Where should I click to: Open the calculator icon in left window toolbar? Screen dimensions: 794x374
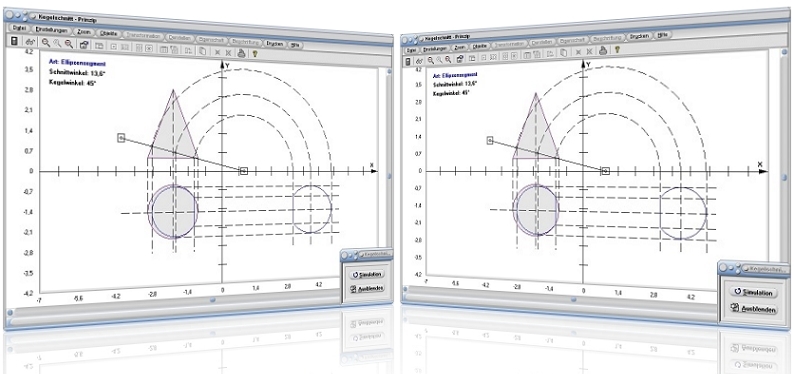click(x=15, y=41)
